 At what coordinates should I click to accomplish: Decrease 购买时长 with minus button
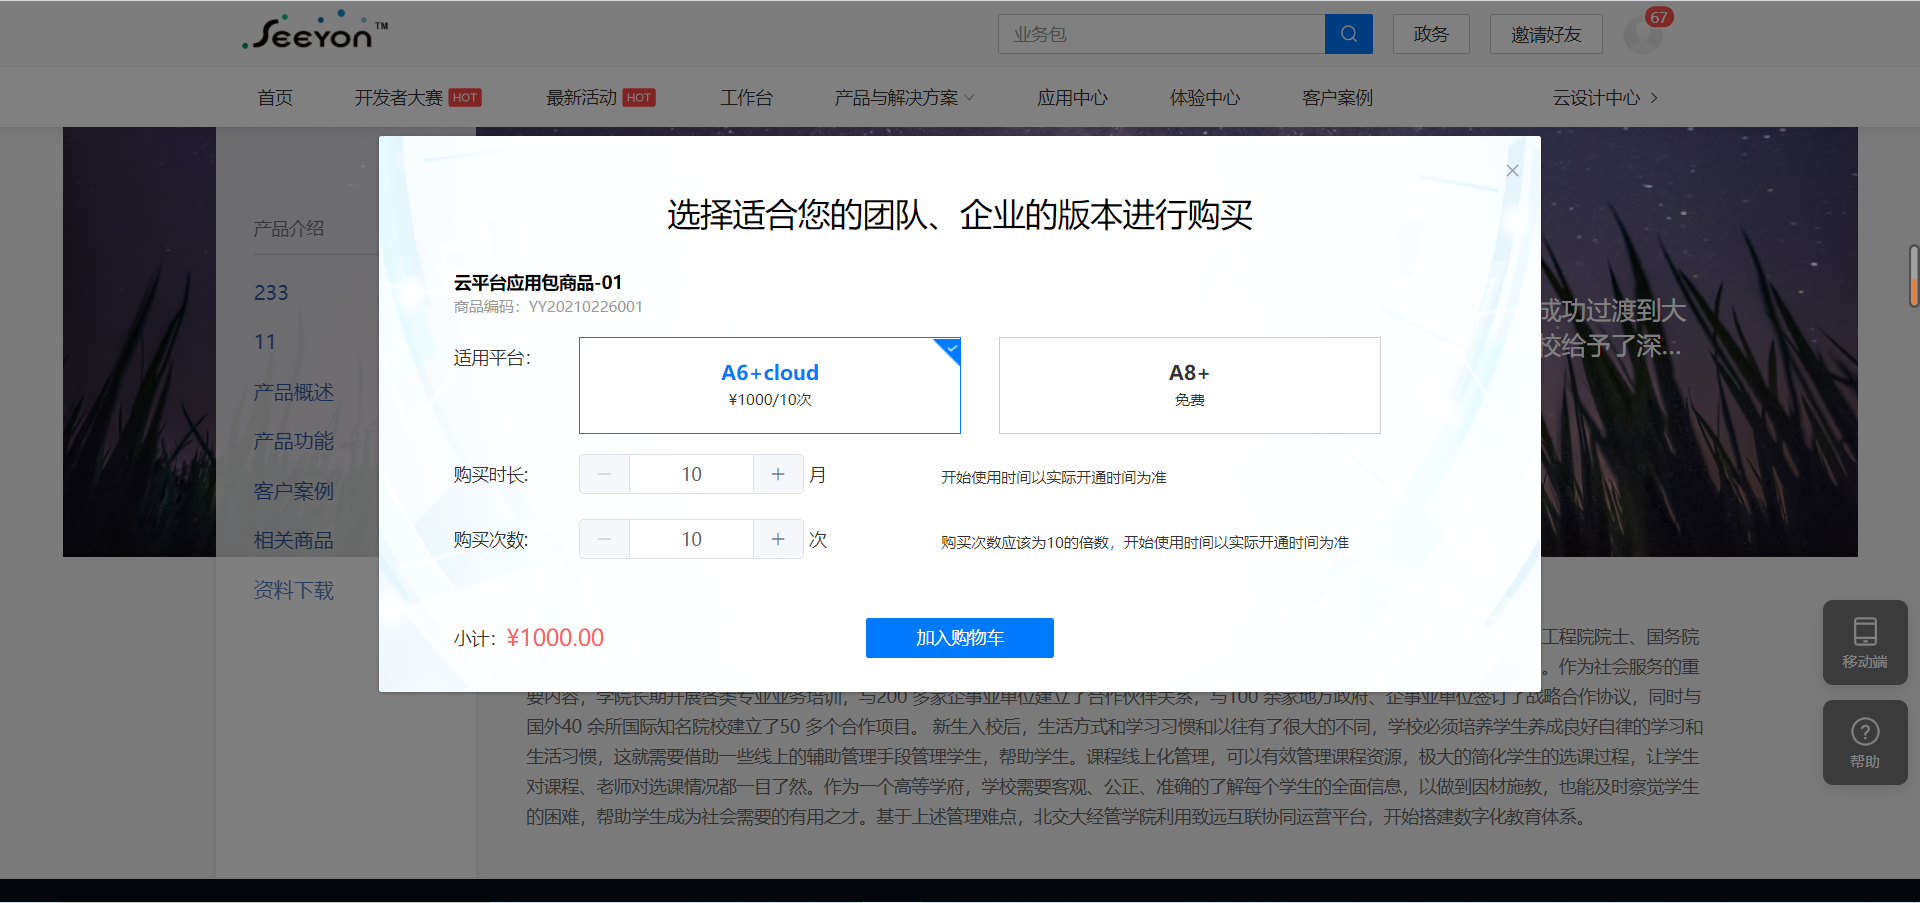coord(604,474)
